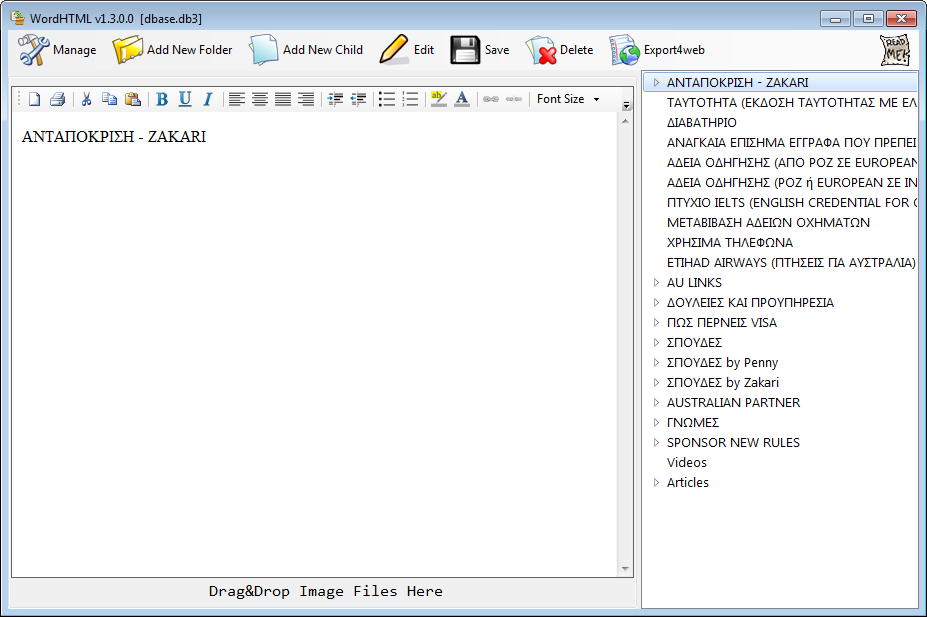Open the Read Me icon
This screenshot has width=927, height=617.
895,50
